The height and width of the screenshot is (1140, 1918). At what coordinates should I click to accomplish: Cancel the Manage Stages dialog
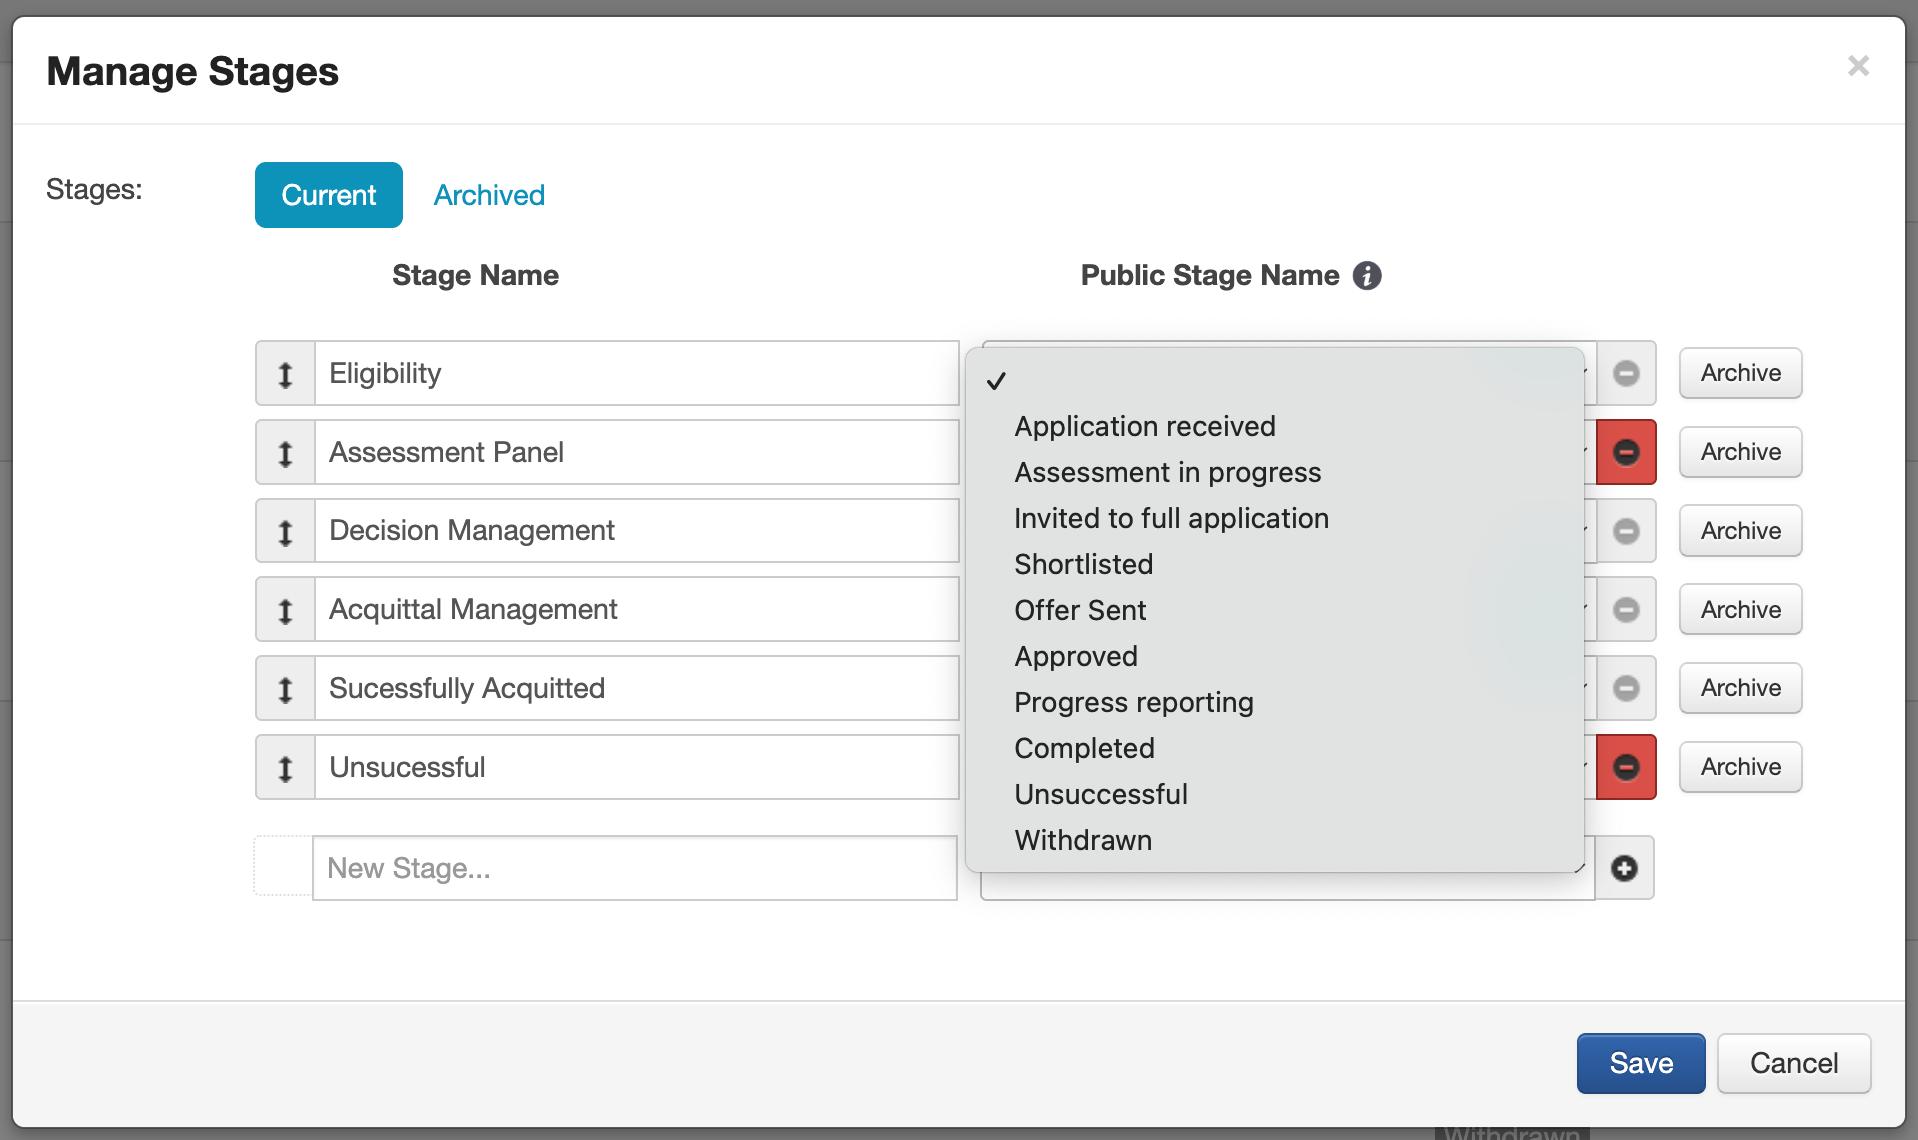coord(1793,1063)
